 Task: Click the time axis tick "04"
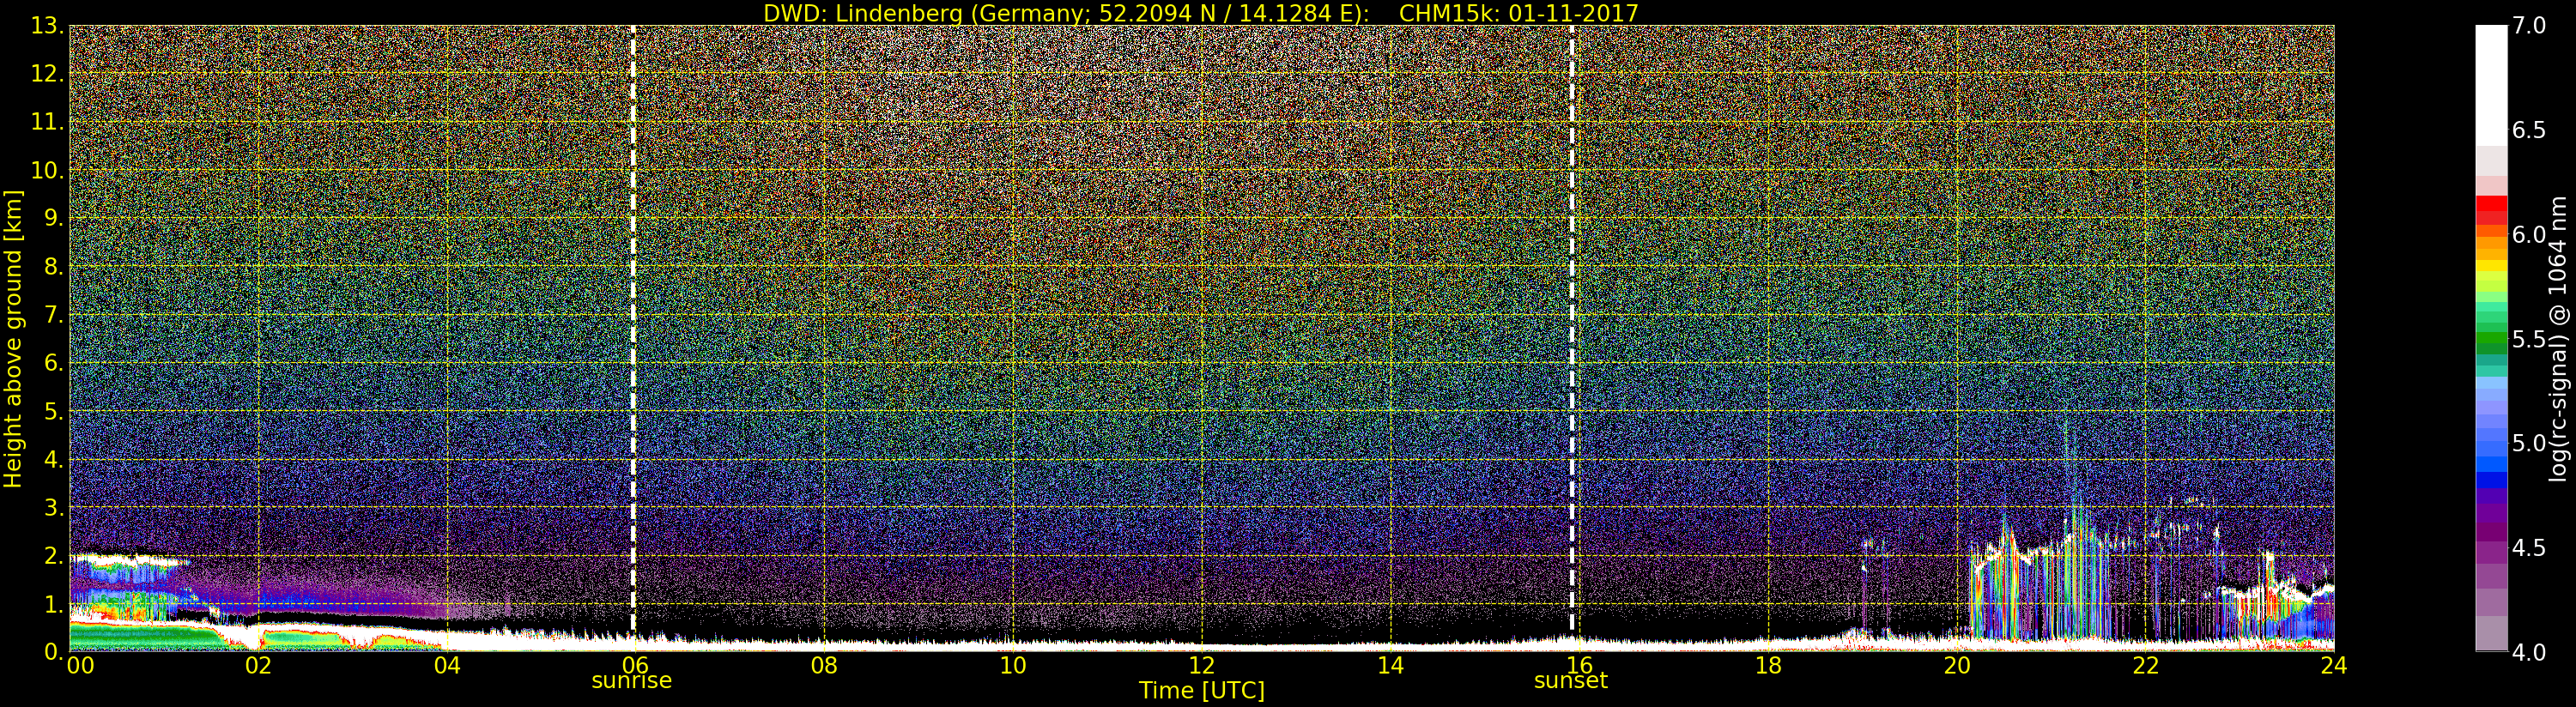tap(447, 666)
